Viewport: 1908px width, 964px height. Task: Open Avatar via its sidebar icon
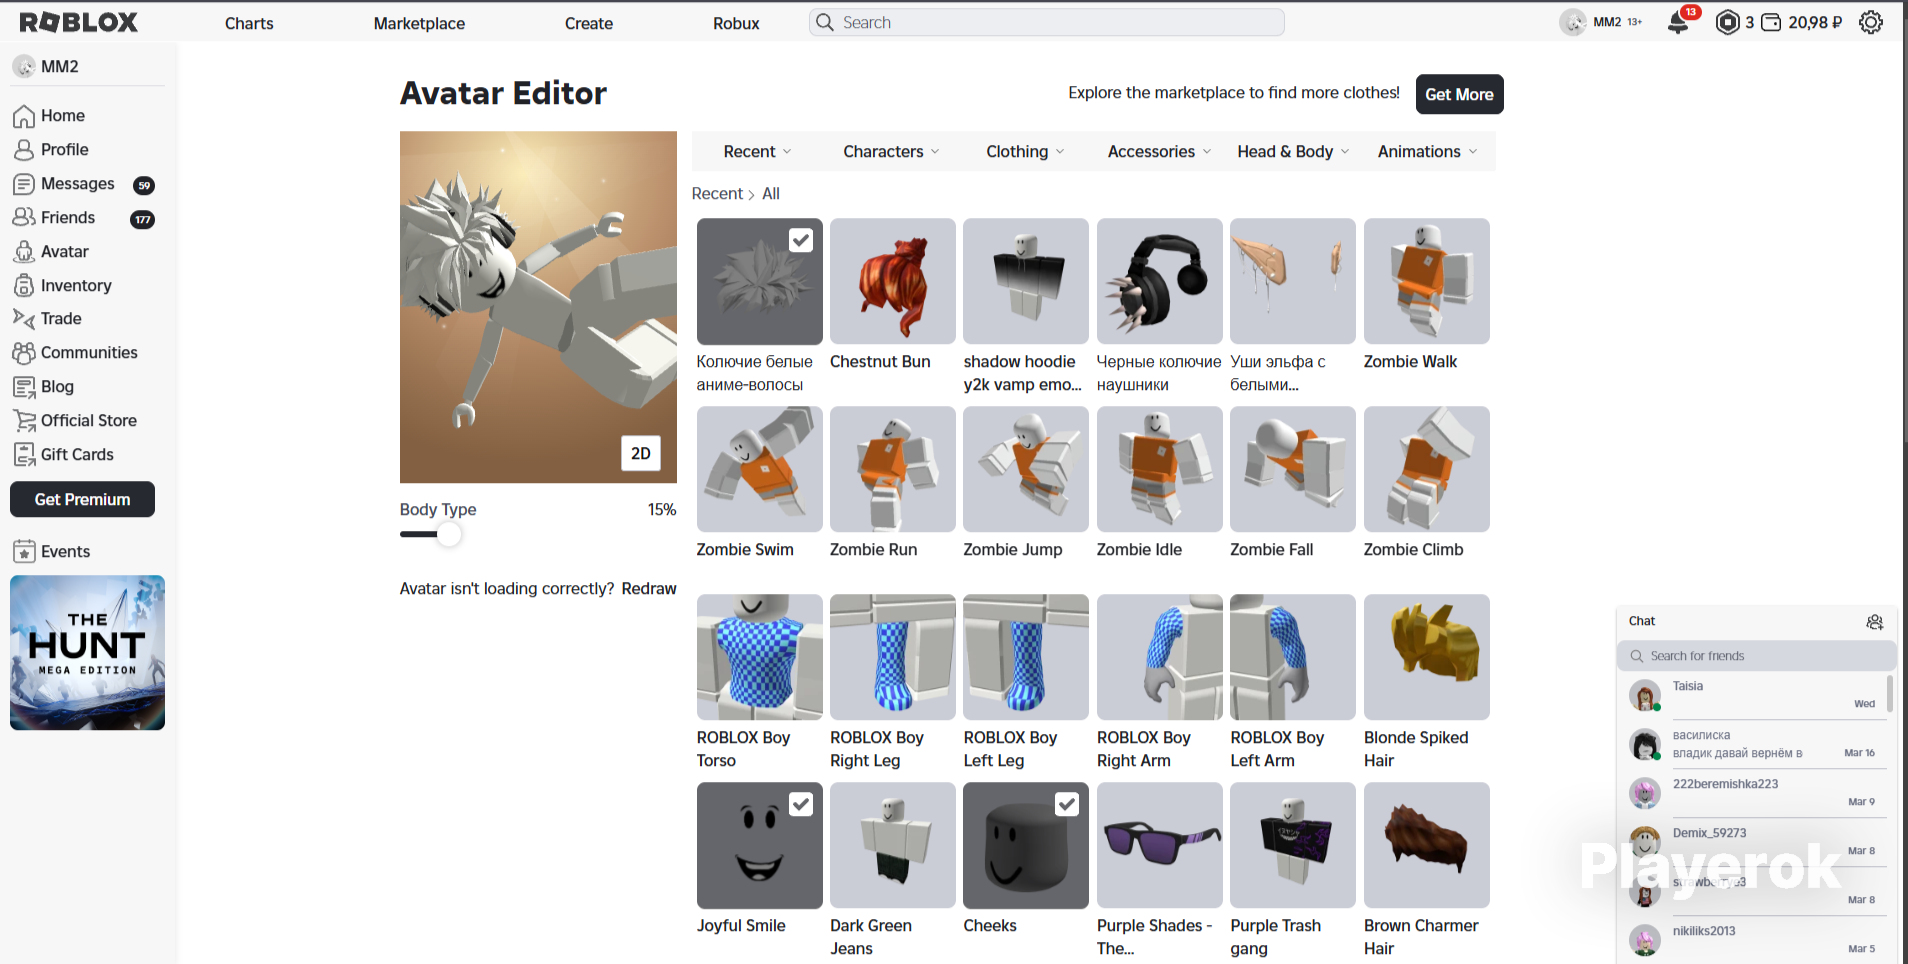[x=24, y=251]
